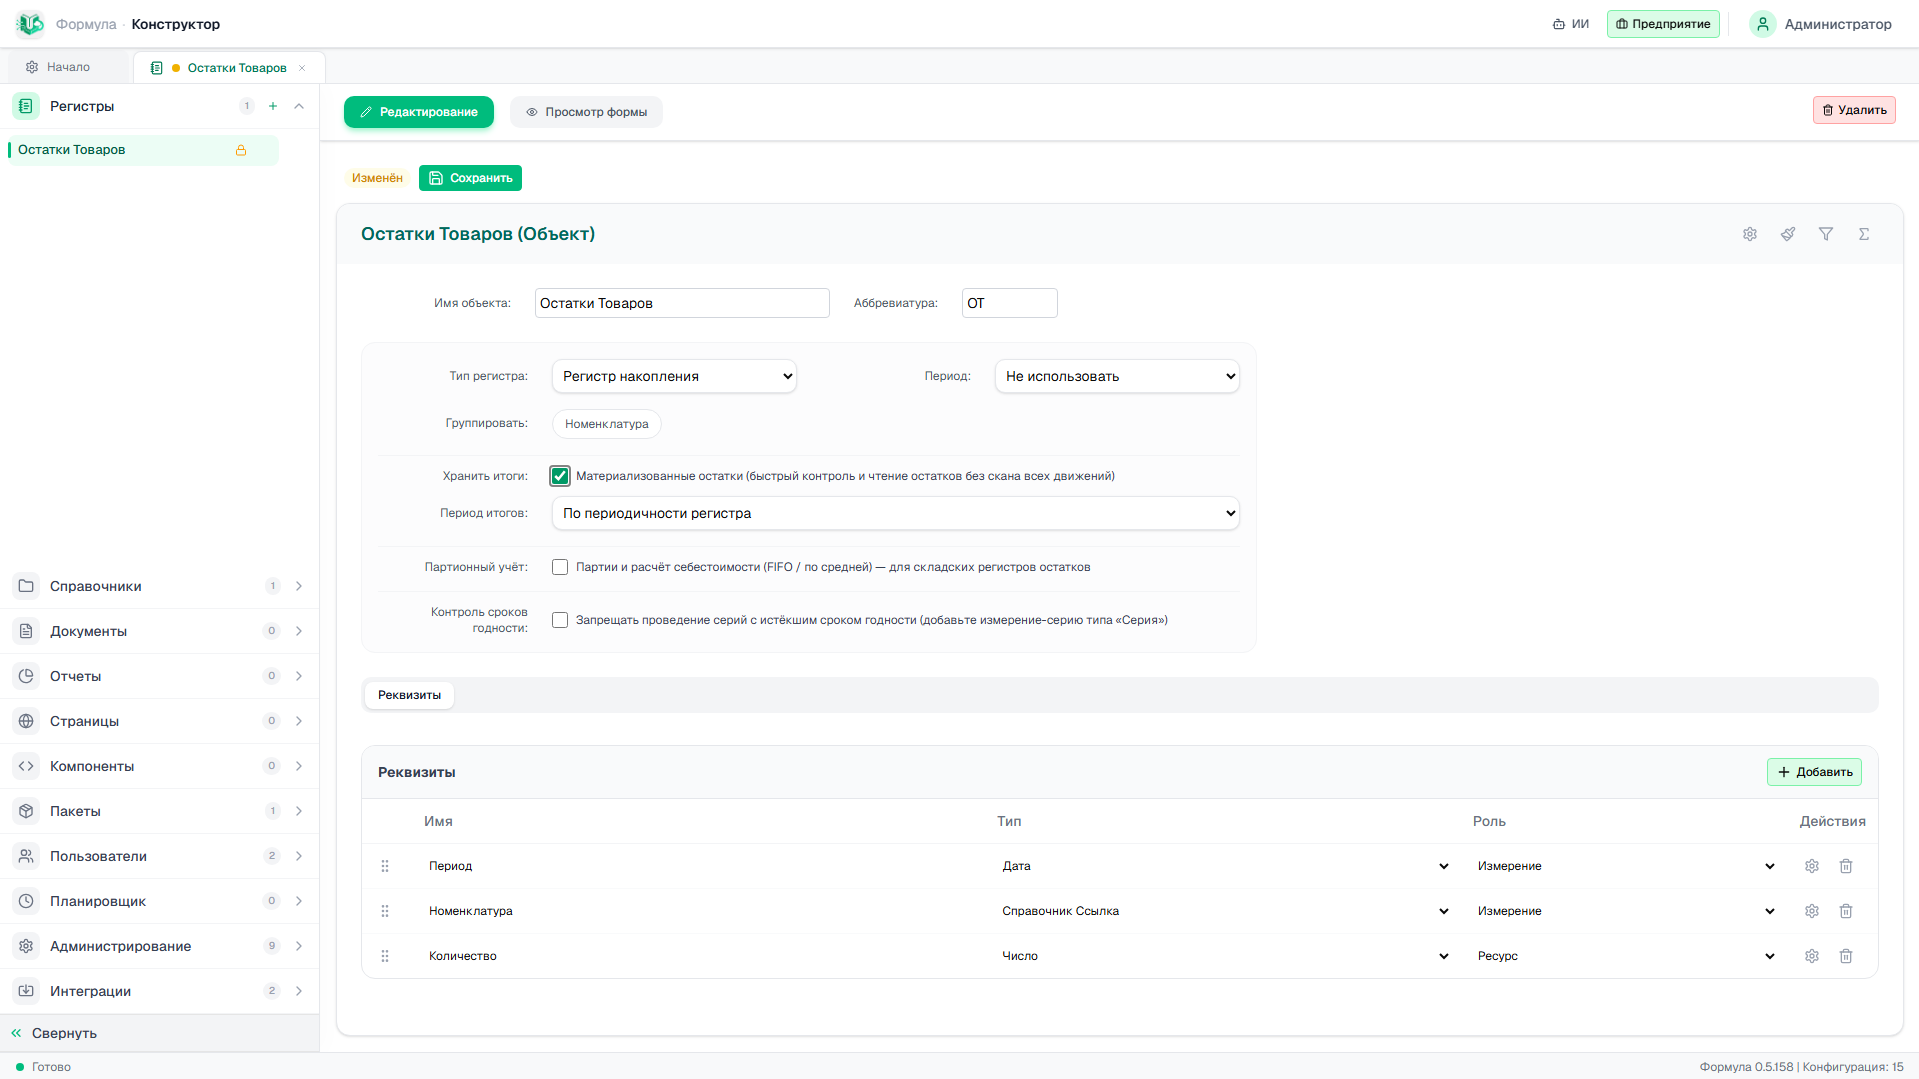Grab drag handle of Период row
The image size is (1919, 1079).
point(385,866)
